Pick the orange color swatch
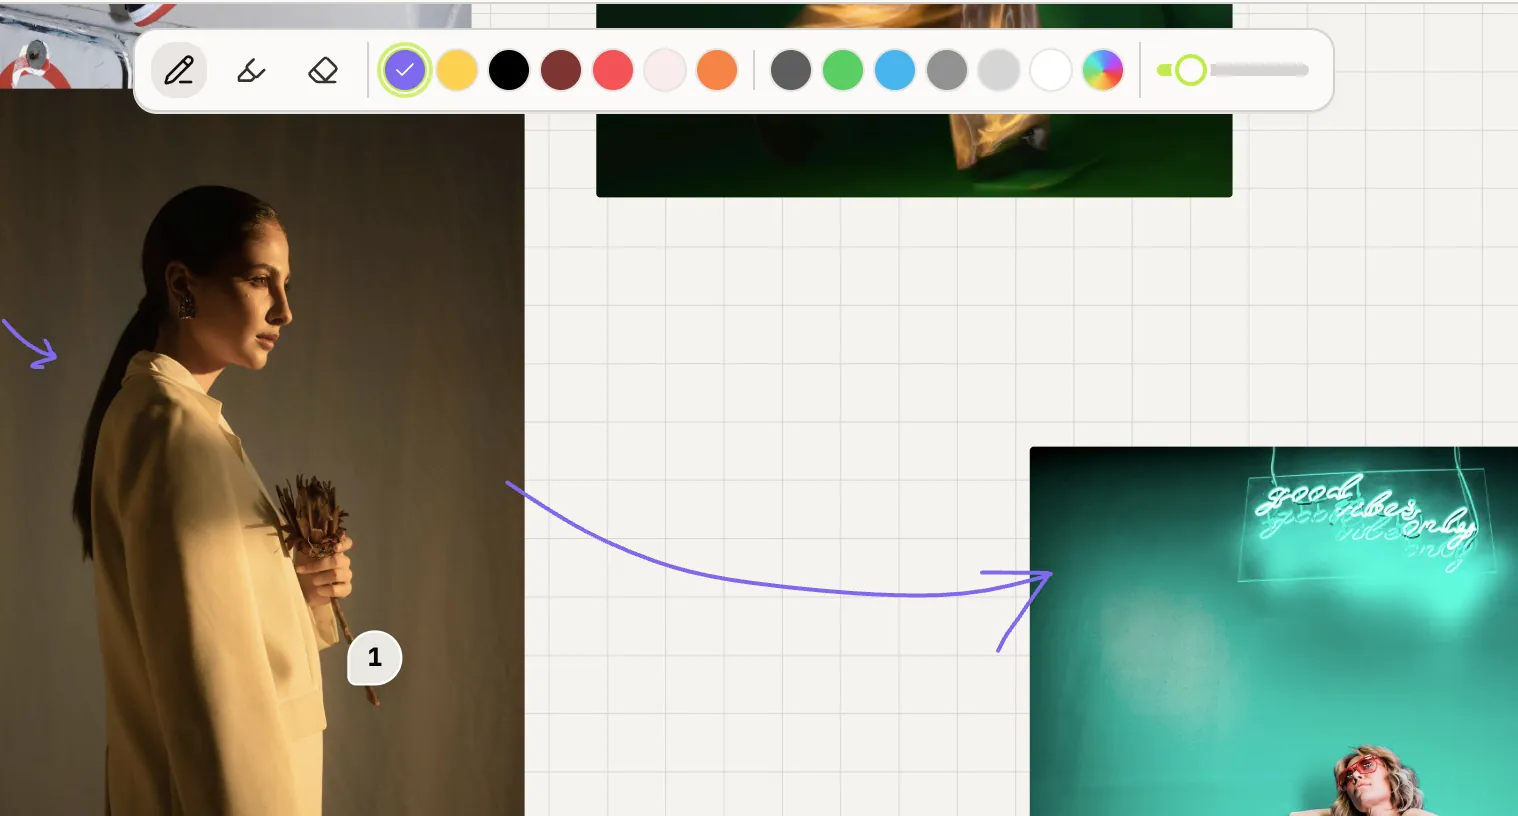The width and height of the screenshot is (1518, 816). click(x=717, y=70)
